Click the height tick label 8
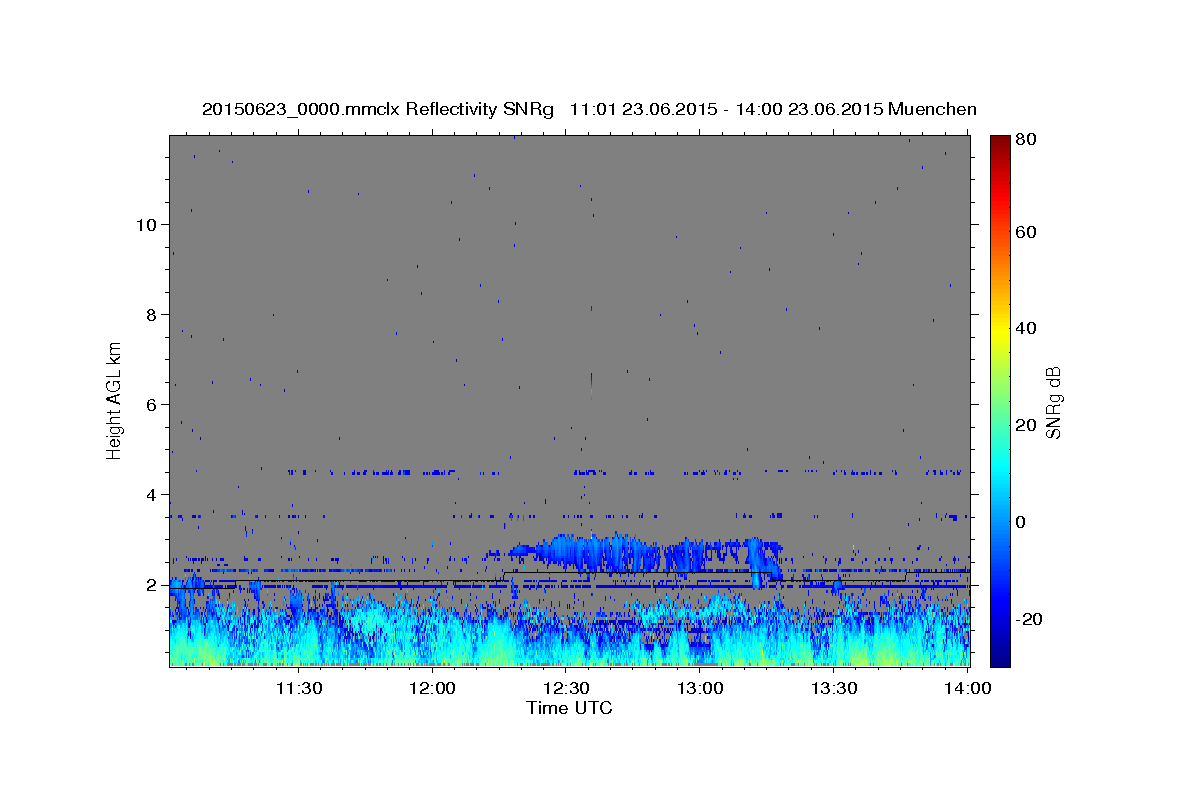This screenshot has width=1200, height=800. pos(152,314)
